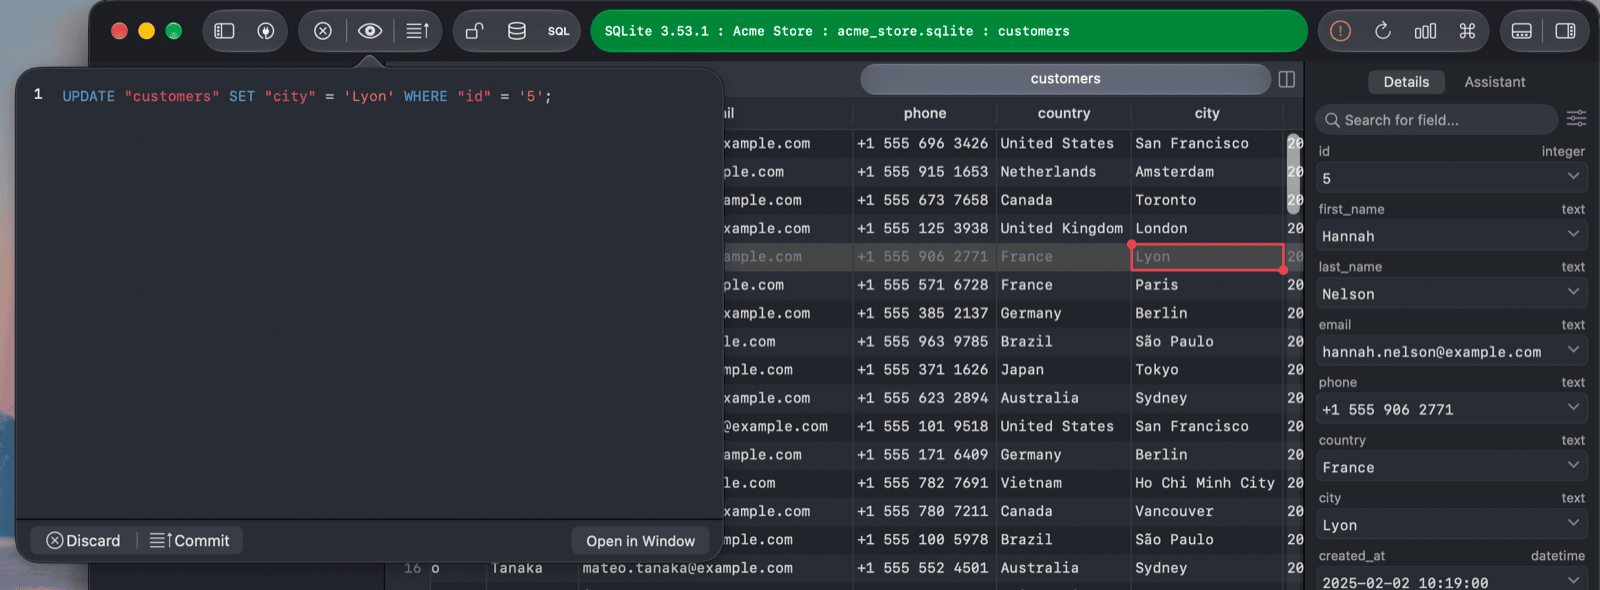Click the UPDATE SQL statement line in popover
This screenshot has height=590, width=1600.
click(307, 96)
